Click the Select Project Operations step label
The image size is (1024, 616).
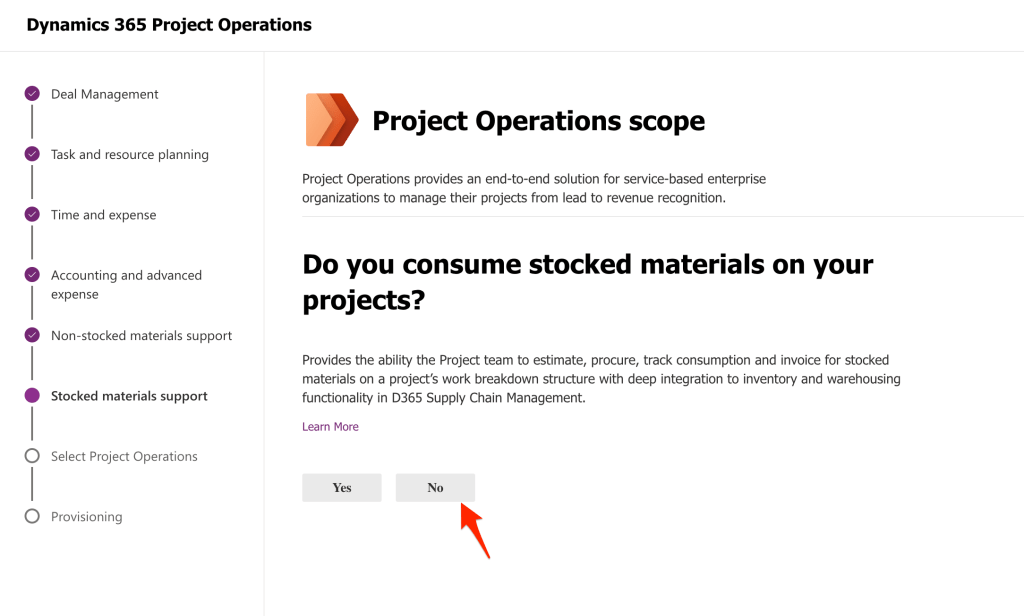click(123, 456)
